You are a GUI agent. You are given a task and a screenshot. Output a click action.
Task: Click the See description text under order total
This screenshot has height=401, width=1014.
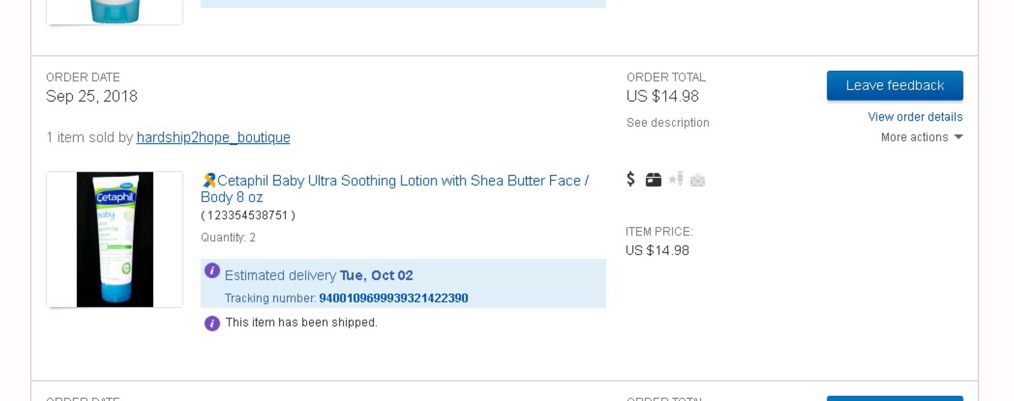[x=667, y=122]
